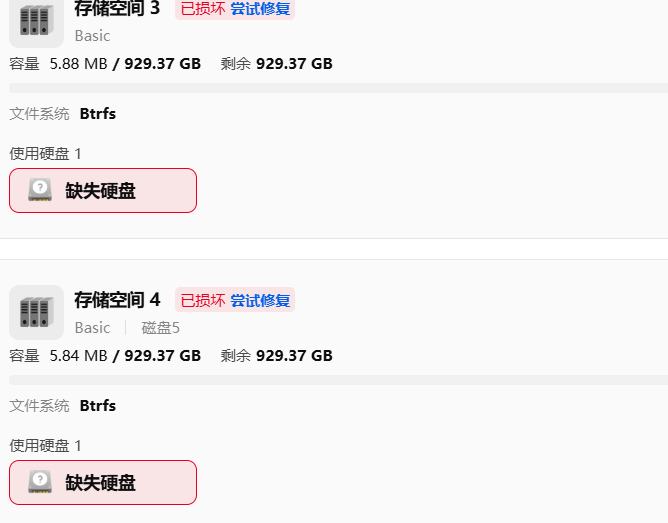Click the 存储空间 3 storage pool icon
This screenshot has width=668, height=523.
click(36, 22)
